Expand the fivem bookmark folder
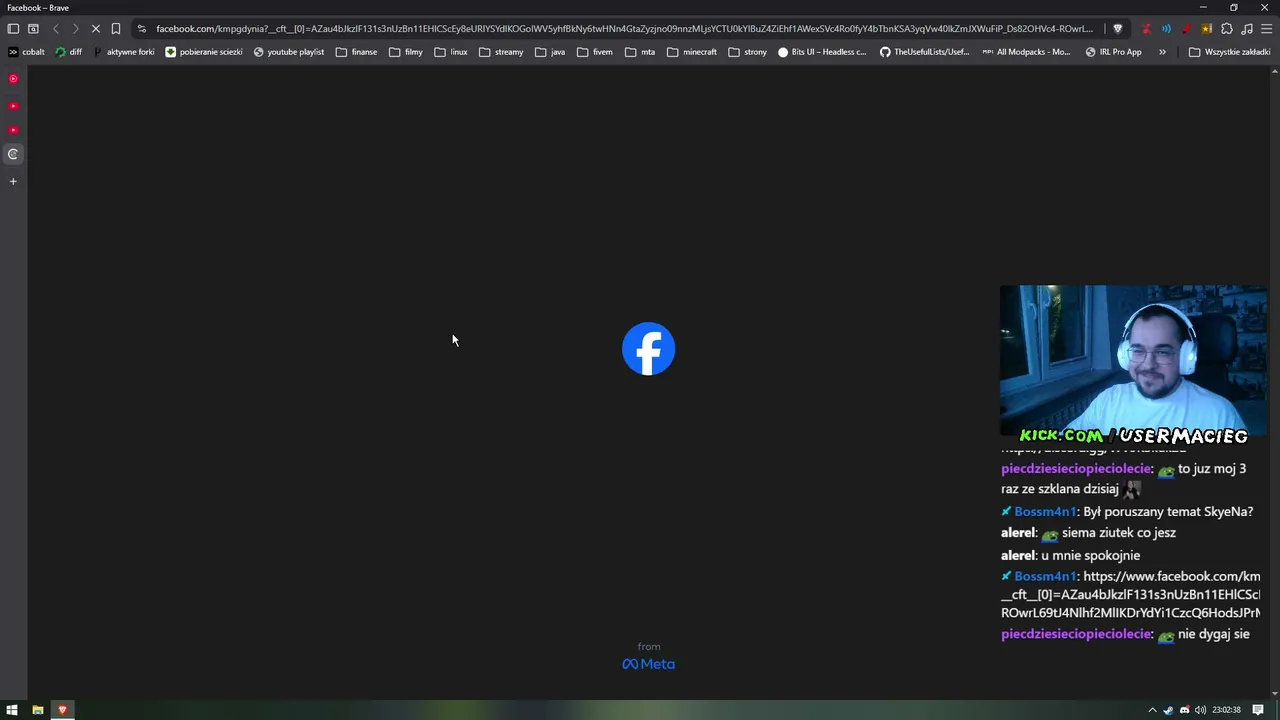The width and height of the screenshot is (1280, 720). [x=595, y=52]
